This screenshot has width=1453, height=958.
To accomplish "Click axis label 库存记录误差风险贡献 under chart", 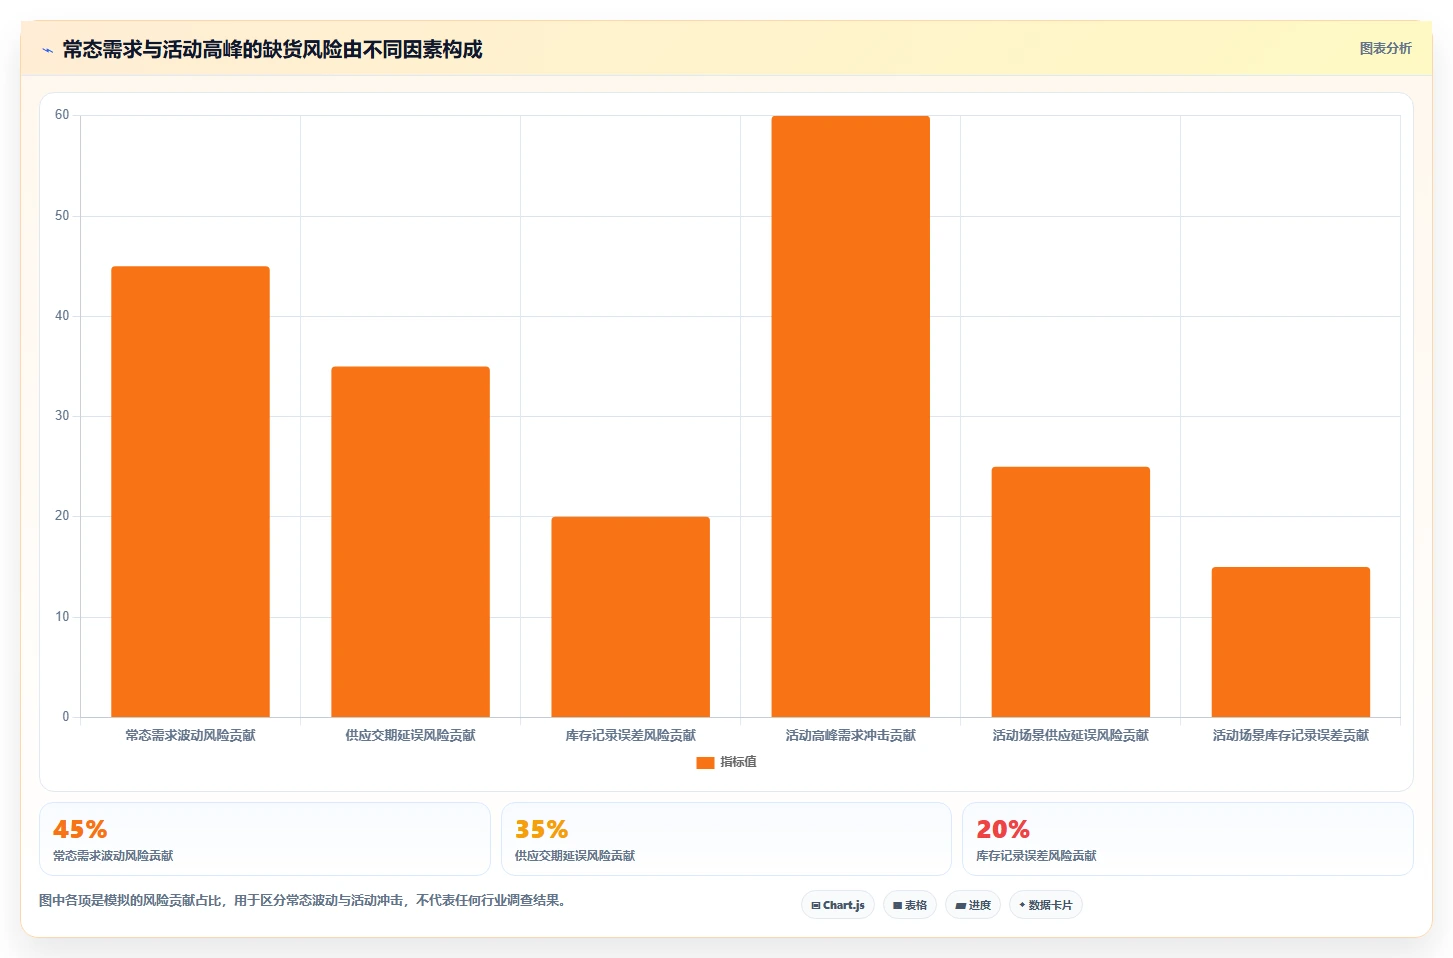I will pos(630,735).
